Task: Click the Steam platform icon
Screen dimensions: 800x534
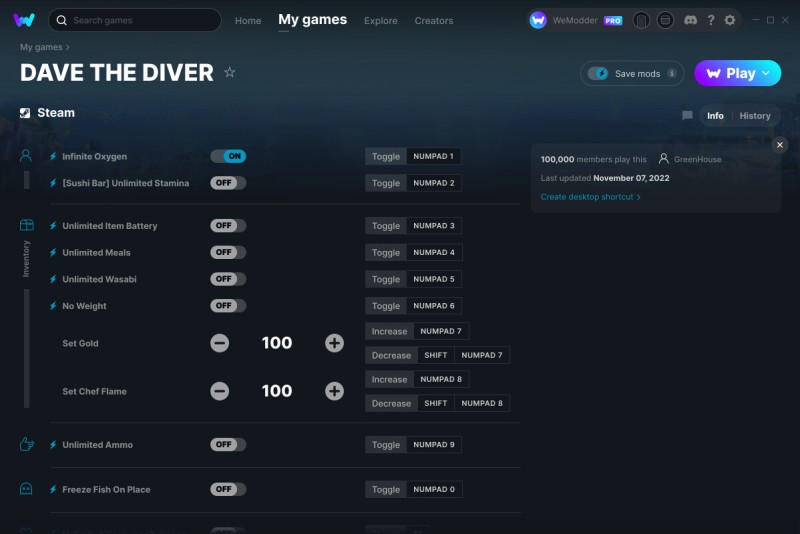Action: (x=25, y=113)
